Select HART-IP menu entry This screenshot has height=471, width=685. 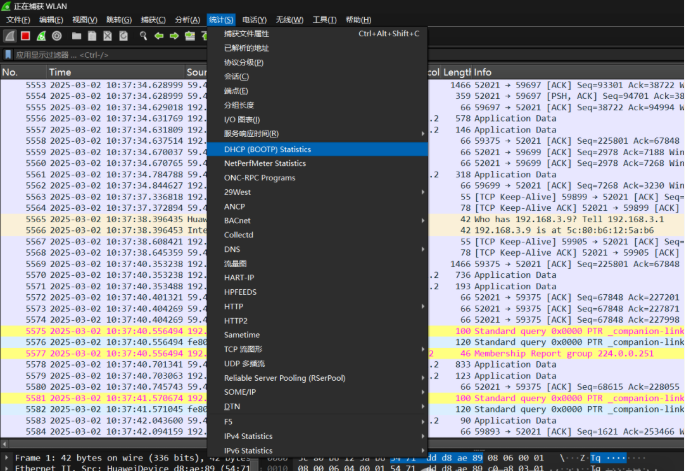tap(317, 277)
